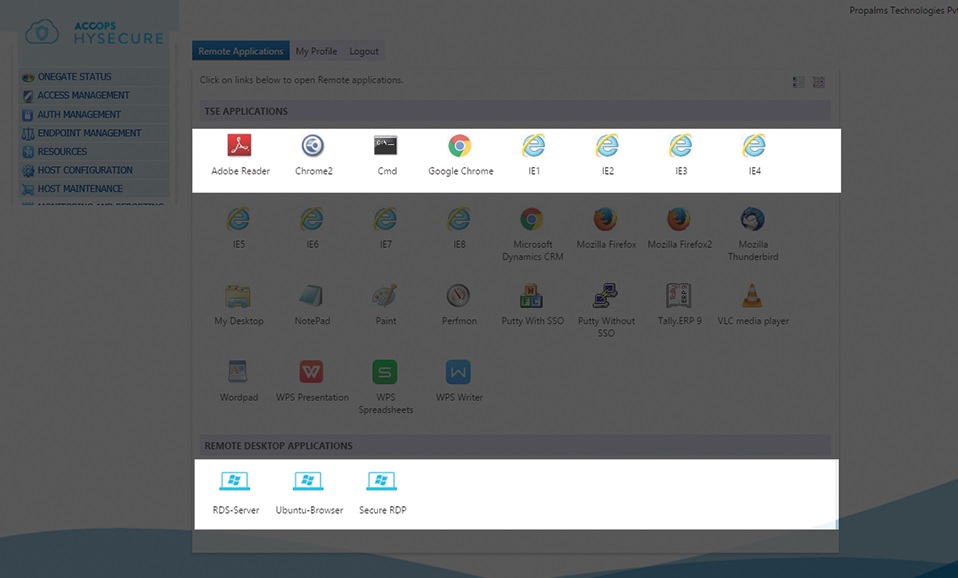Launch Perfmon application
Screen dimensions: 958x578
(458, 296)
